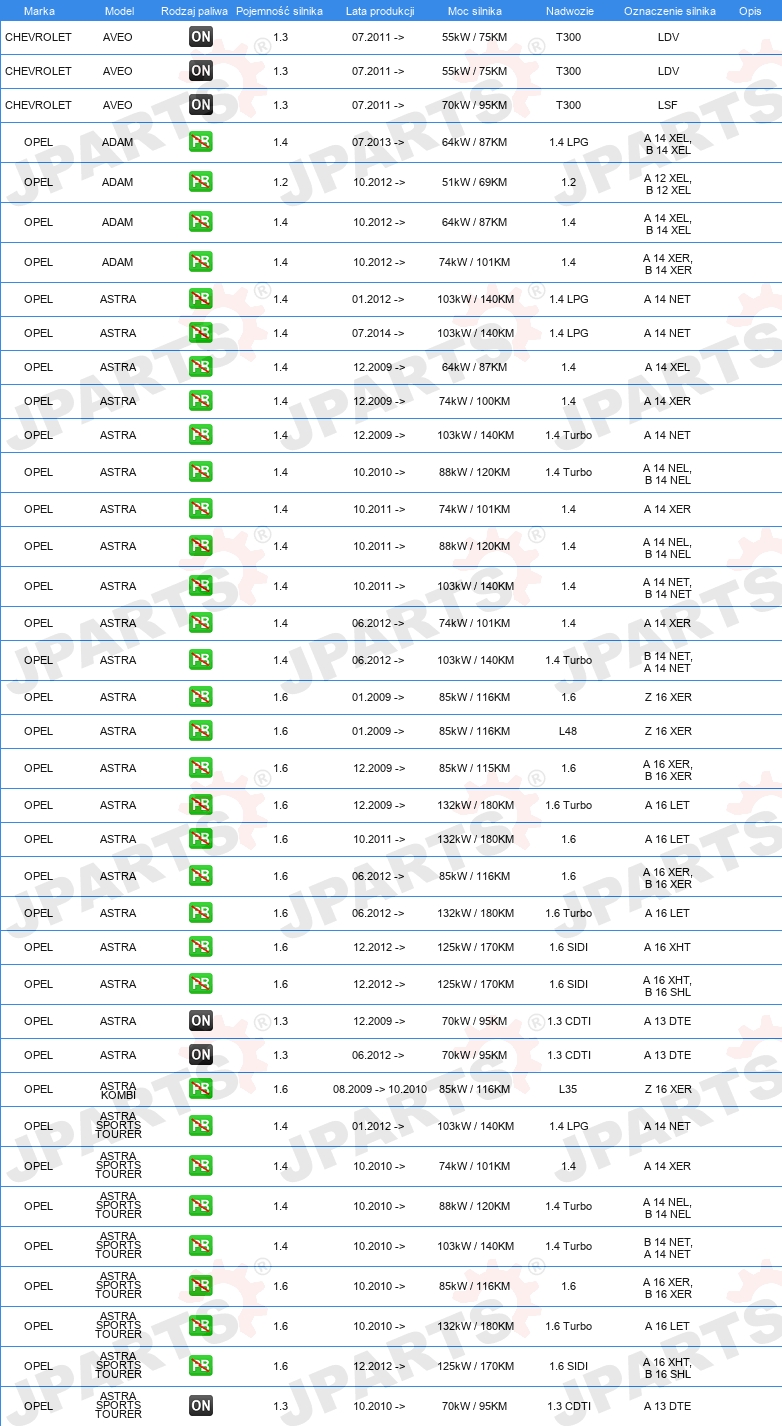Select the Pojemność silnika column header

(x=280, y=11)
